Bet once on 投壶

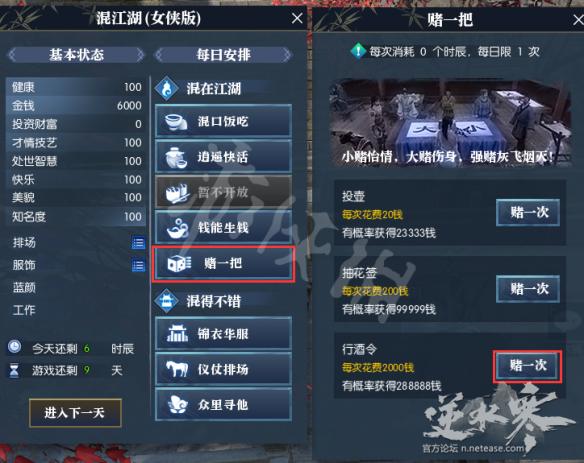pyautogui.click(x=528, y=212)
